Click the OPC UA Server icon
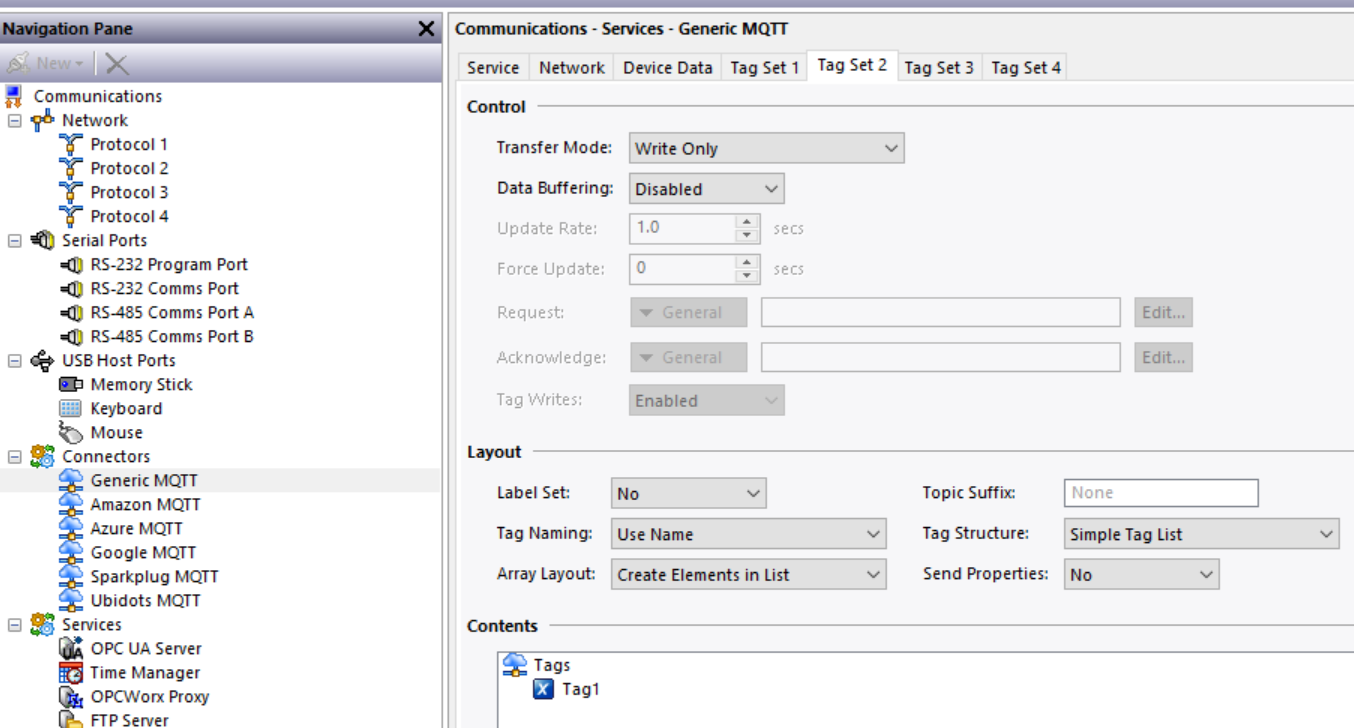This screenshot has height=728, width=1354. click(x=71, y=648)
